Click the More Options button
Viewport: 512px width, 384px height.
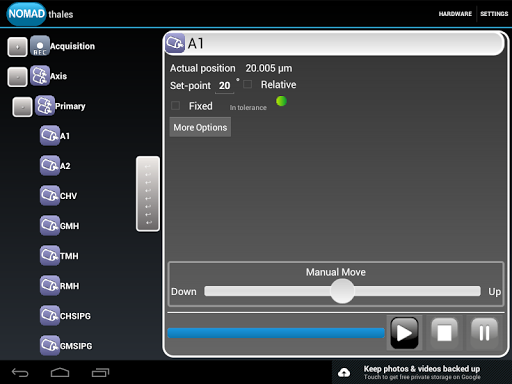200,127
